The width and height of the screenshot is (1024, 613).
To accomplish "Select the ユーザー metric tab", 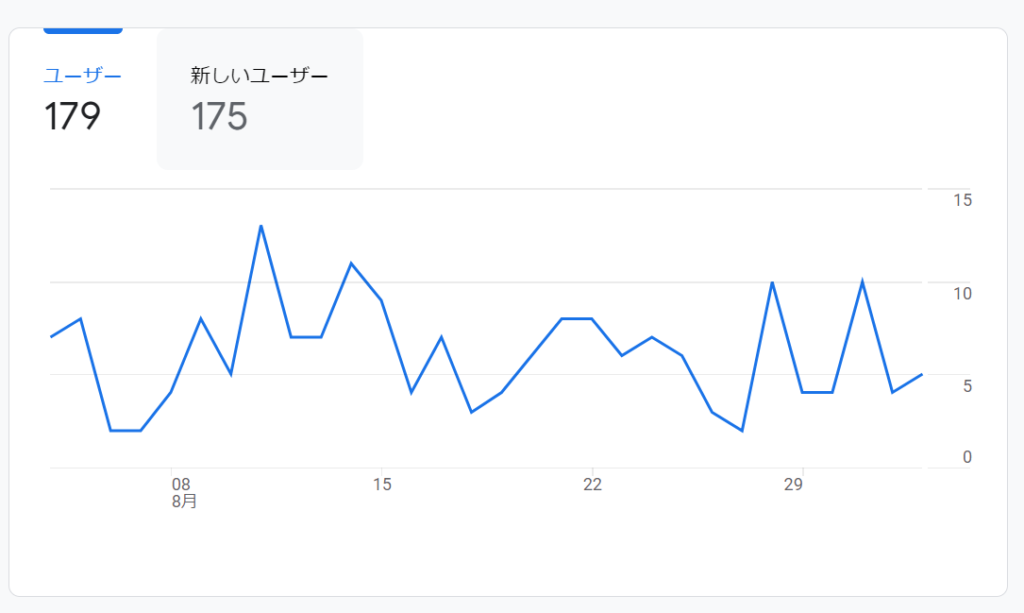I will coord(83,76).
